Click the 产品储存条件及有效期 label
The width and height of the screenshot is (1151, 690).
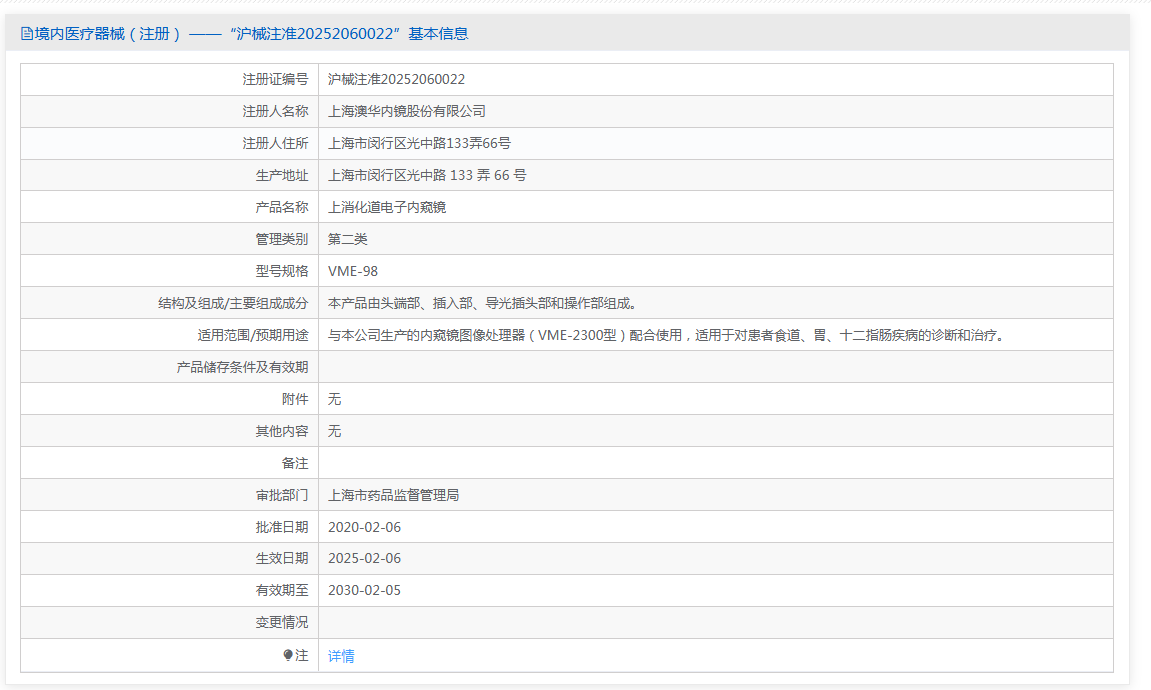coord(242,367)
